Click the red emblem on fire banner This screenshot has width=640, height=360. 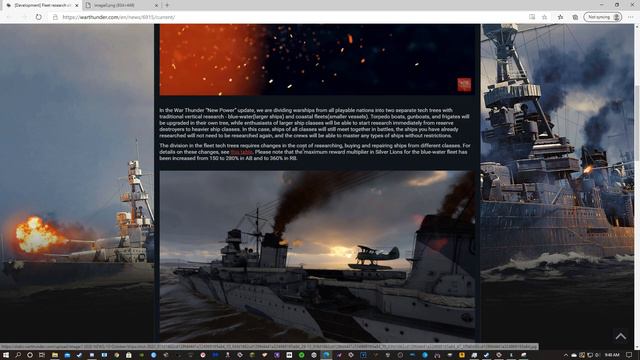[x=464, y=84]
